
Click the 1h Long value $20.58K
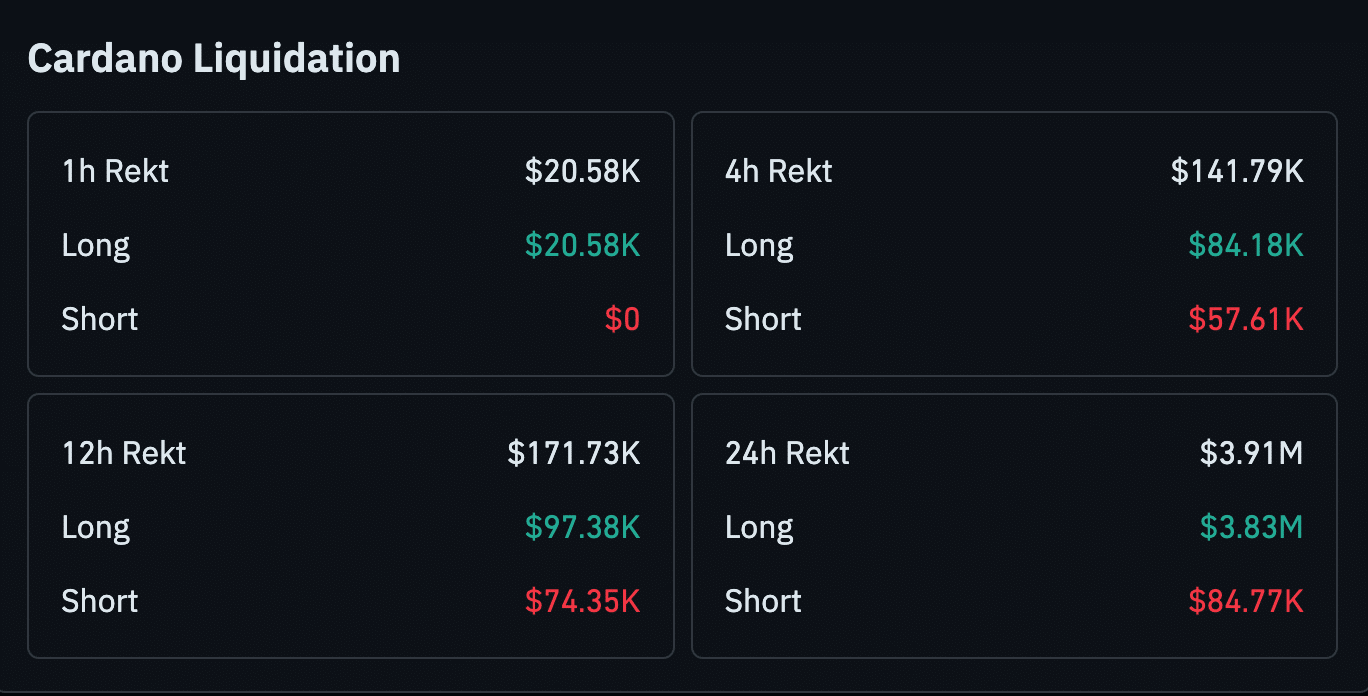click(582, 245)
